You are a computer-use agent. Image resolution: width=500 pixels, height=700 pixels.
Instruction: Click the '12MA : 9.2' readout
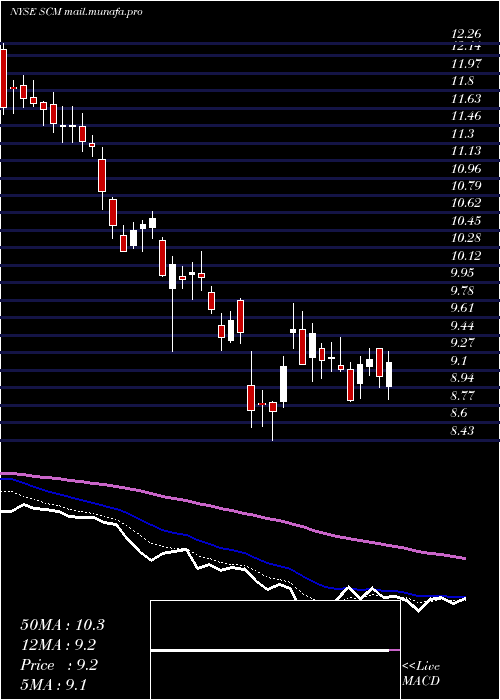click(x=58, y=645)
